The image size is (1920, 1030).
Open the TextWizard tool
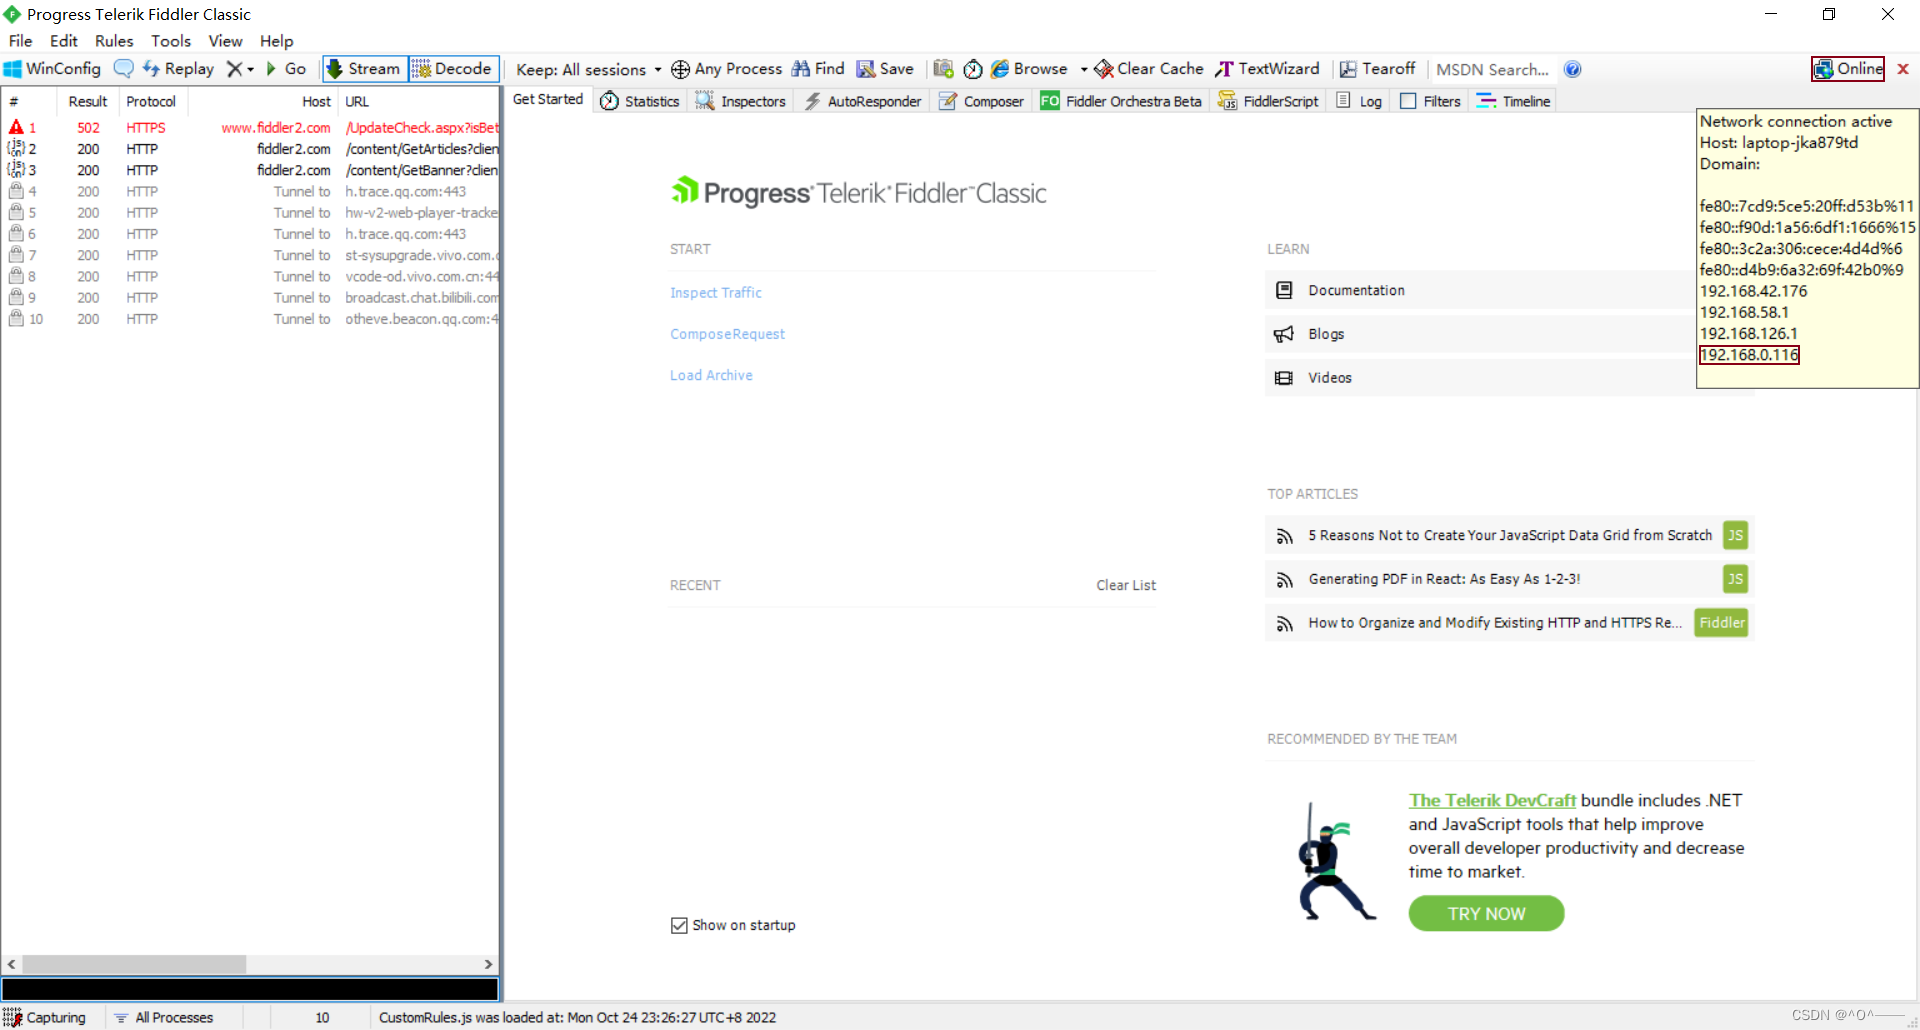(1267, 69)
